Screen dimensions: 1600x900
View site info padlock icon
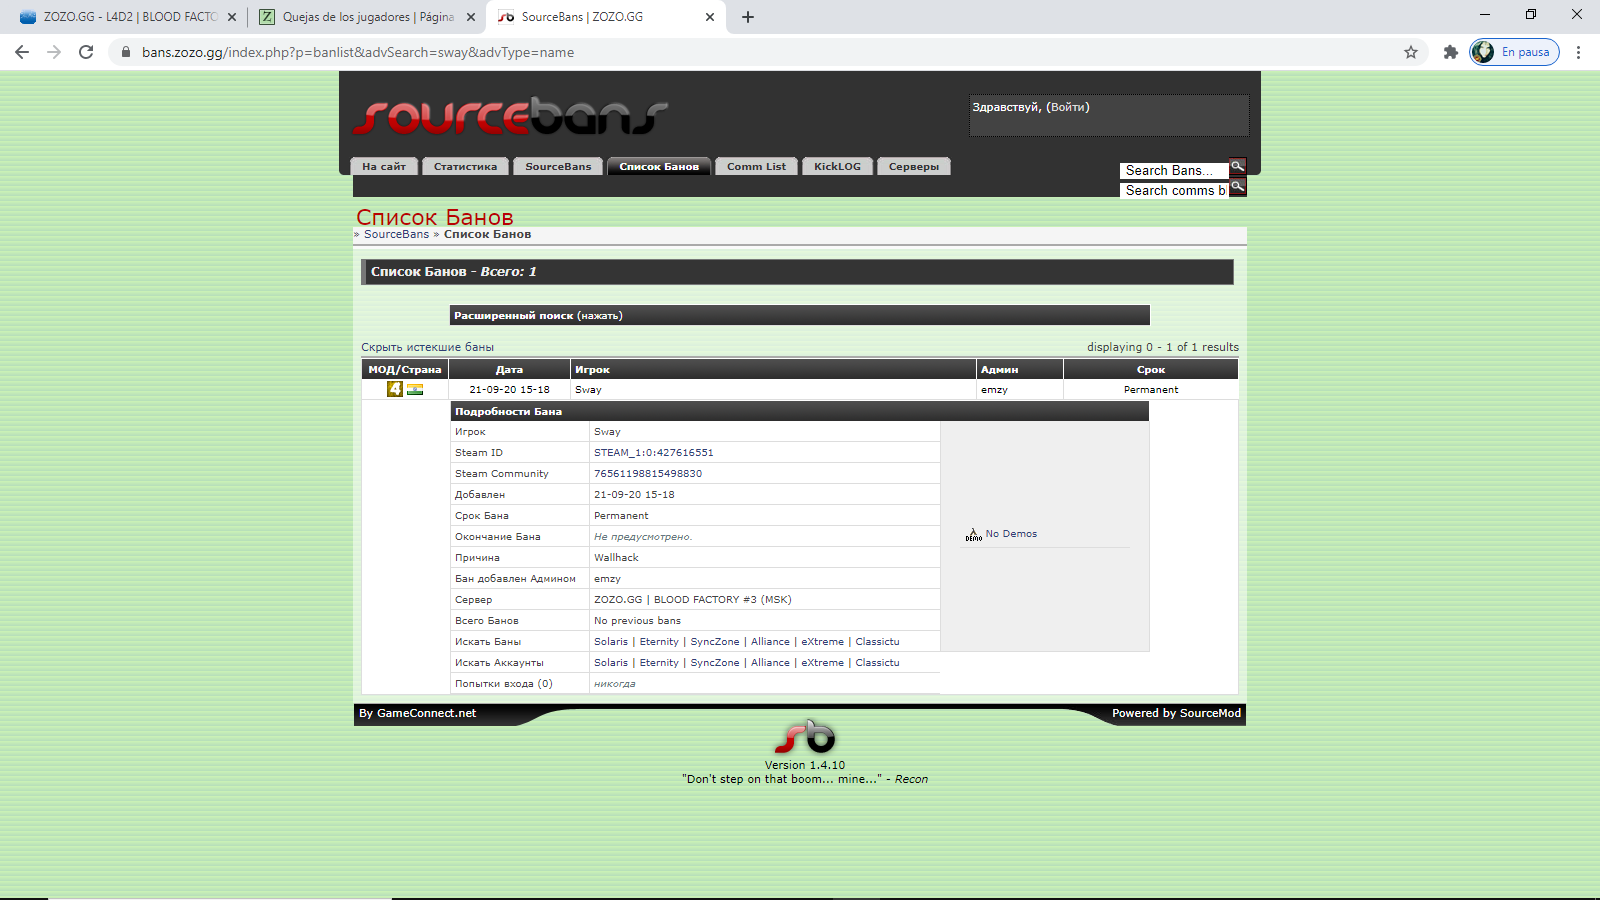[x=125, y=52]
